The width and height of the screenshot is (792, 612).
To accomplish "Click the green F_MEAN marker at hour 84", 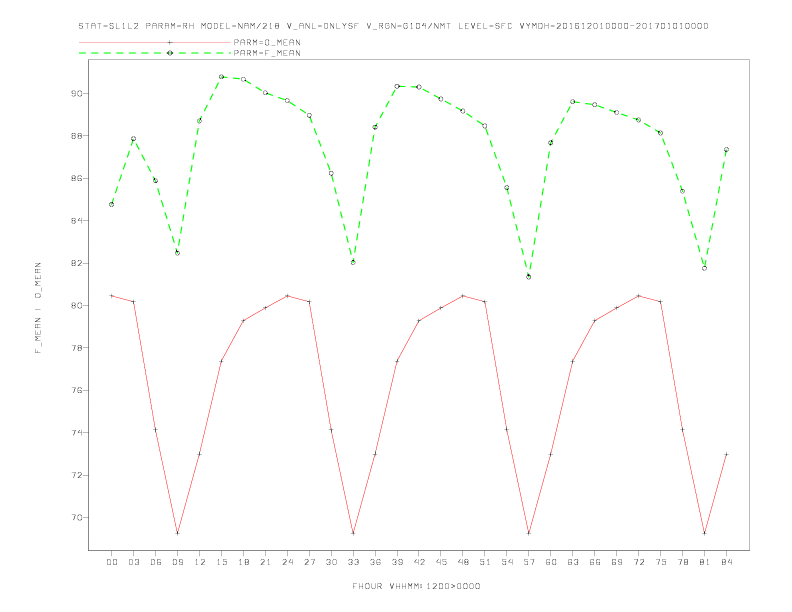I will point(726,149).
